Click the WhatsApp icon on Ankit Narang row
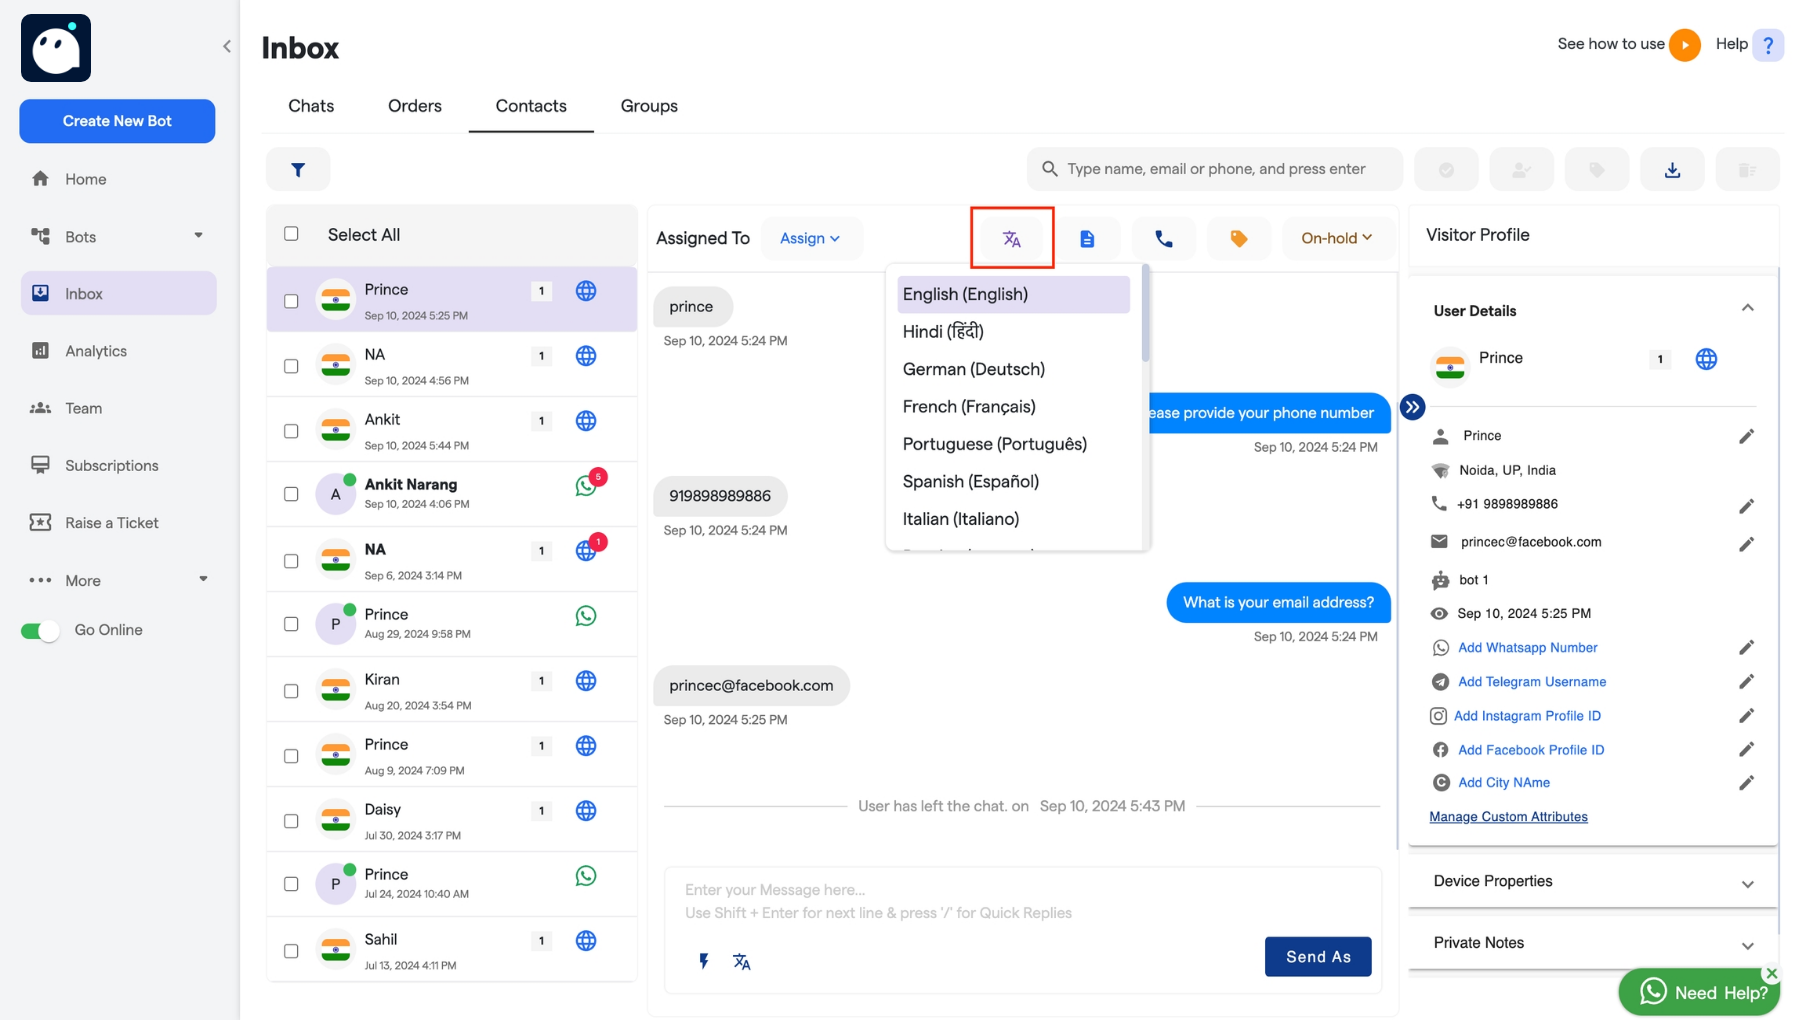The height and width of the screenshot is (1020, 1806). pyautogui.click(x=586, y=486)
